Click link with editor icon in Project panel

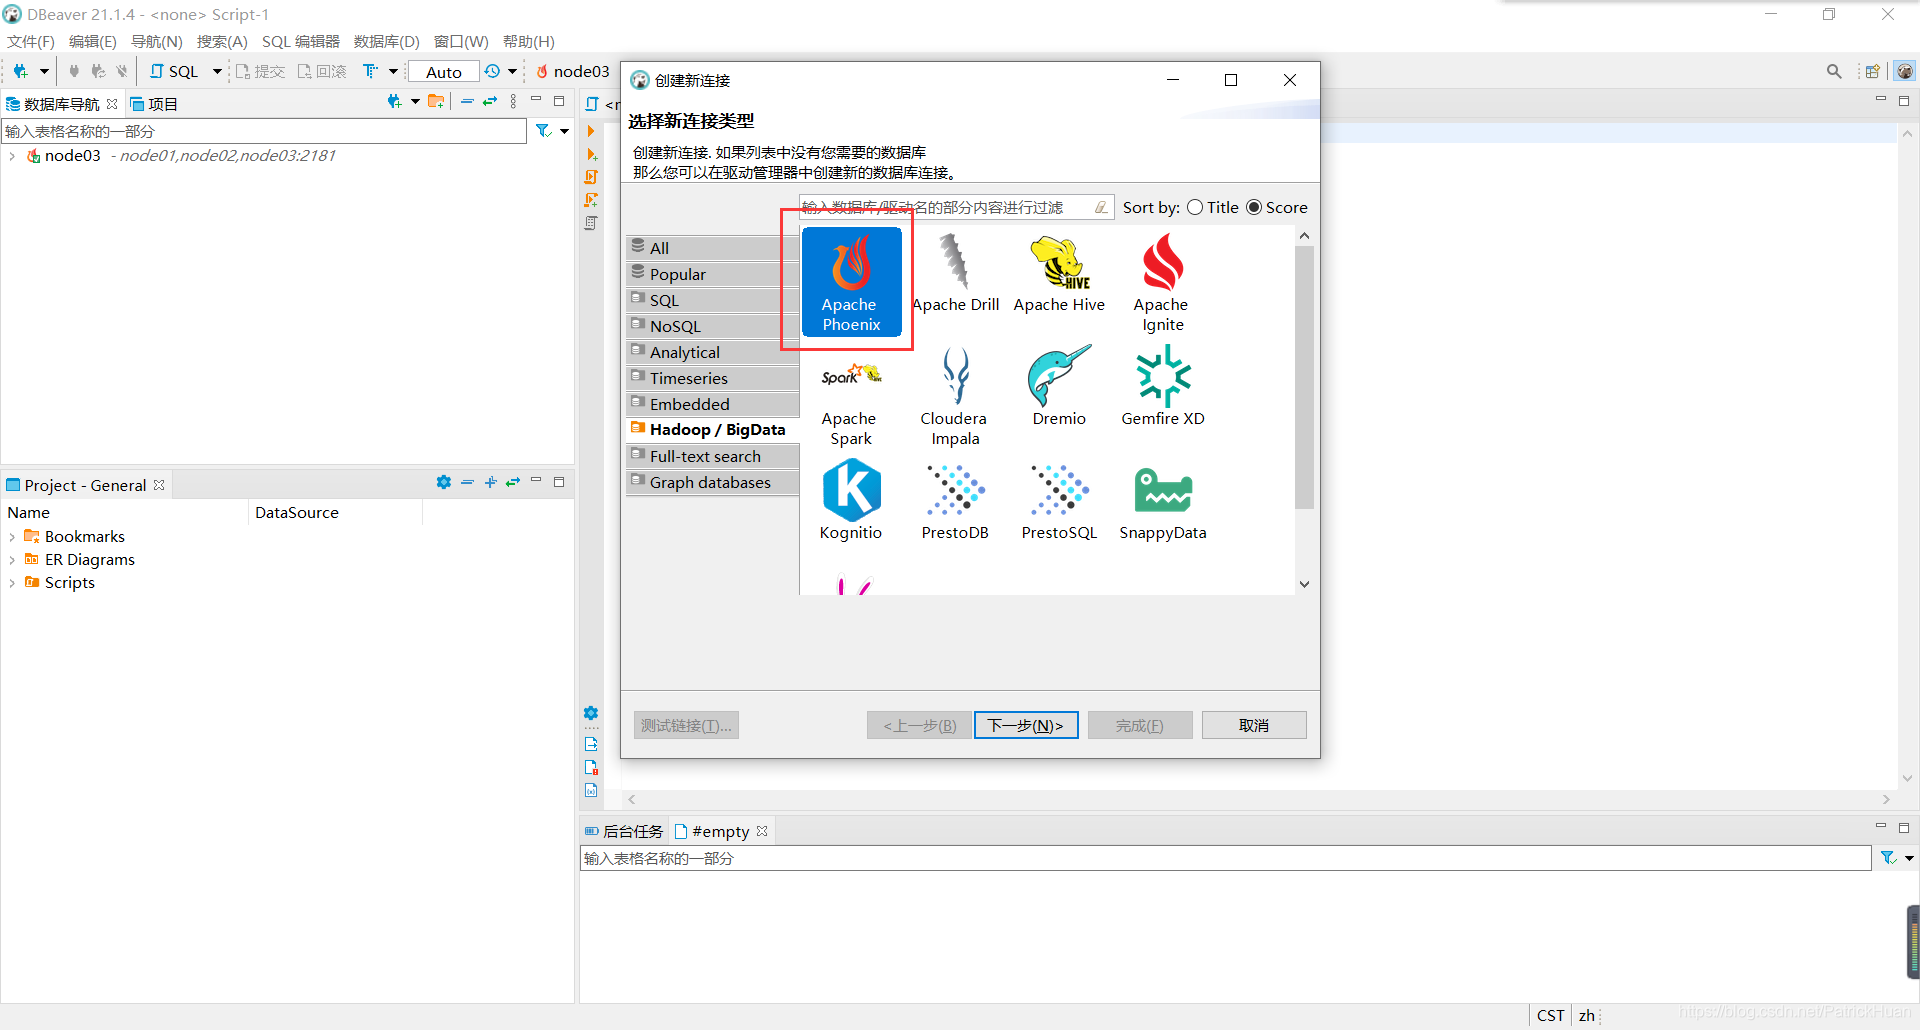tap(513, 483)
